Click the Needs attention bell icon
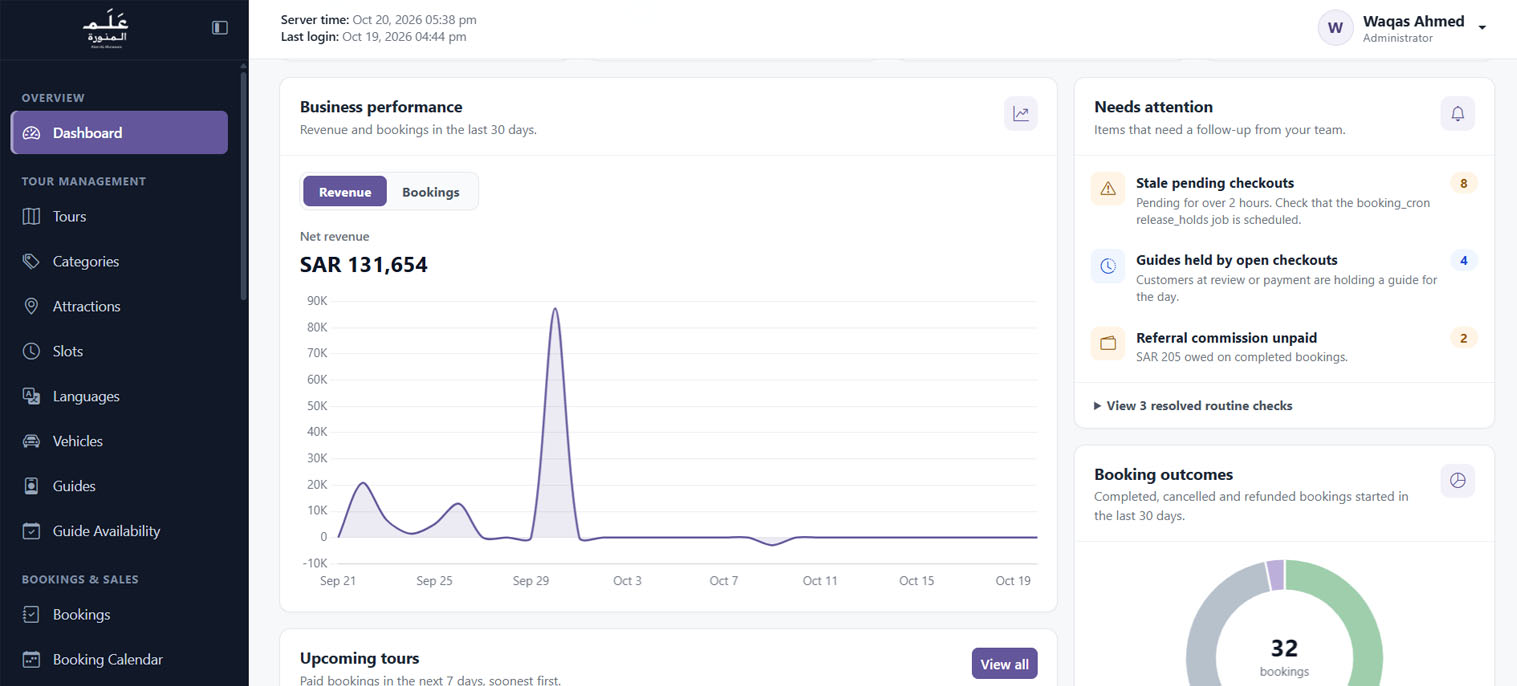 click(x=1457, y=113)
